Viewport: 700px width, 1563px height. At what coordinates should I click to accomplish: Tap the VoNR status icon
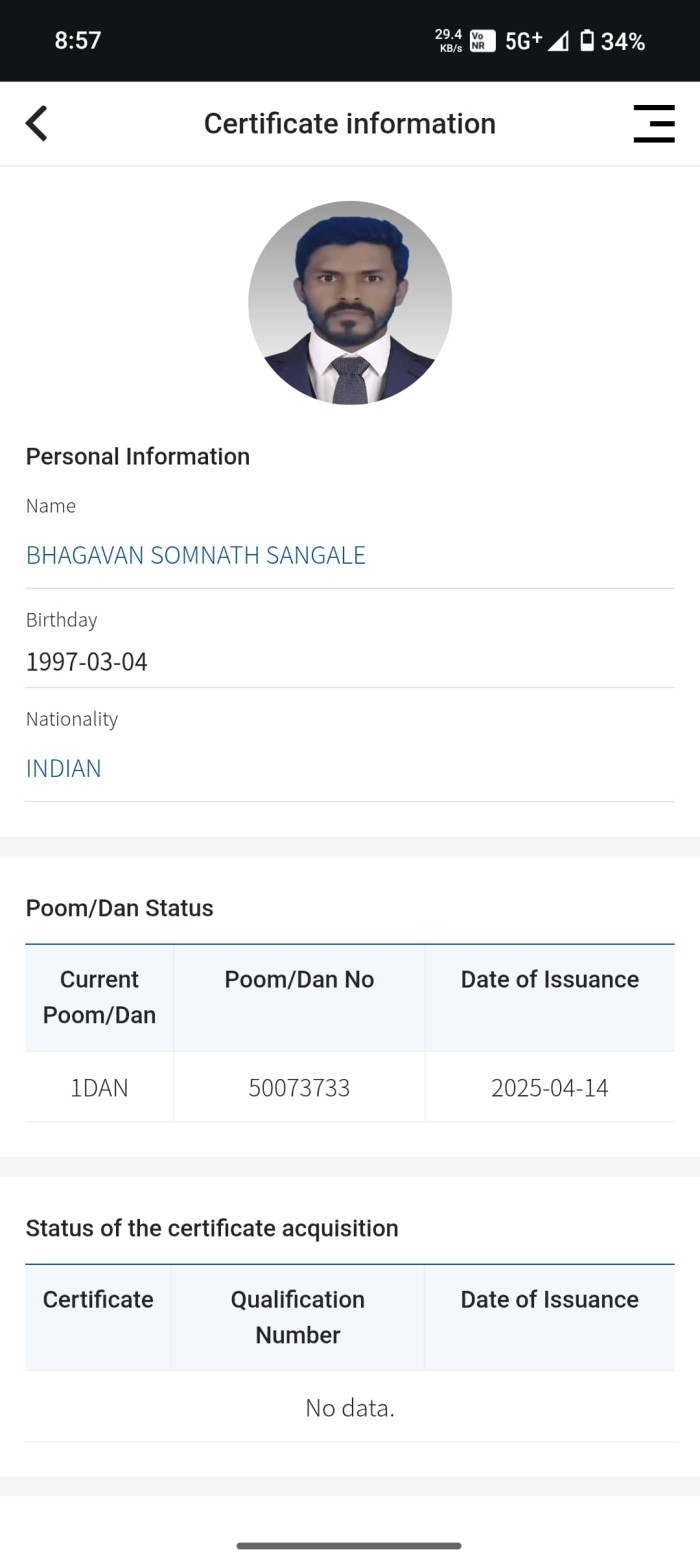482,41
